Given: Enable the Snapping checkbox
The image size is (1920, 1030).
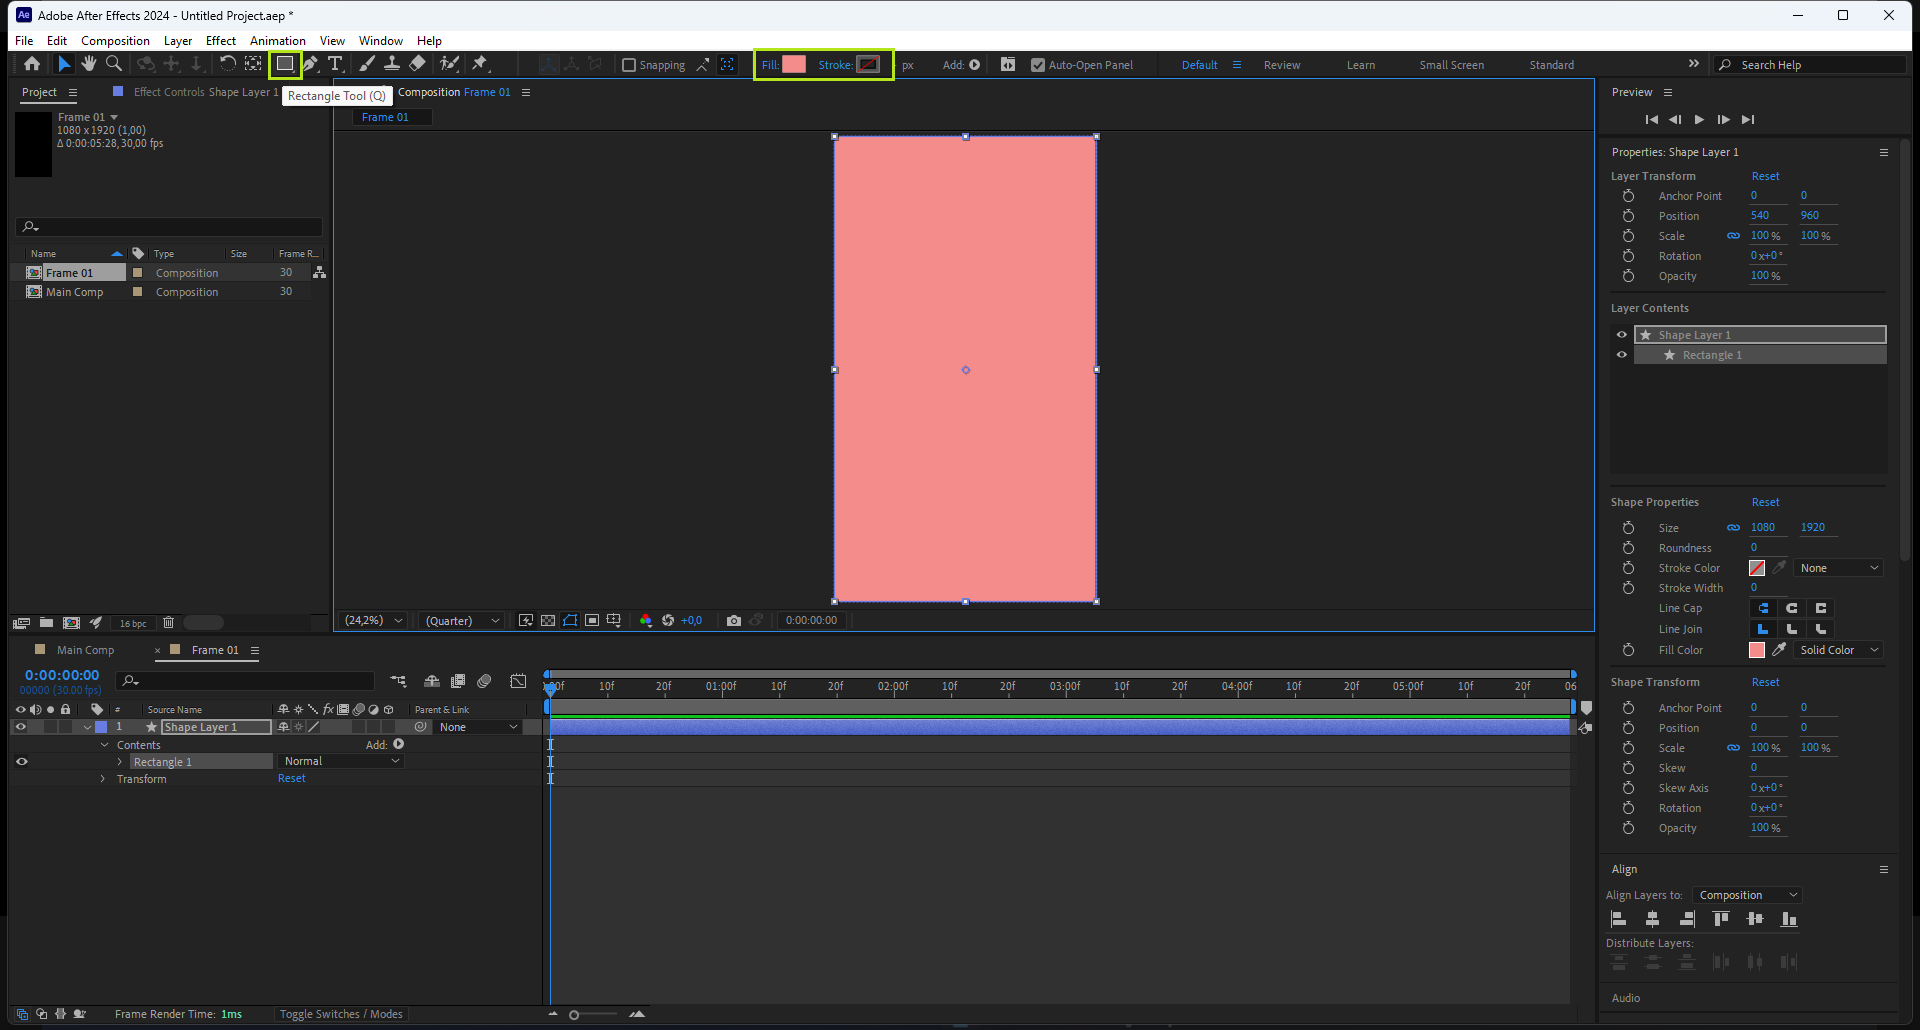Looking at the screenshot, I should [629, 65].
